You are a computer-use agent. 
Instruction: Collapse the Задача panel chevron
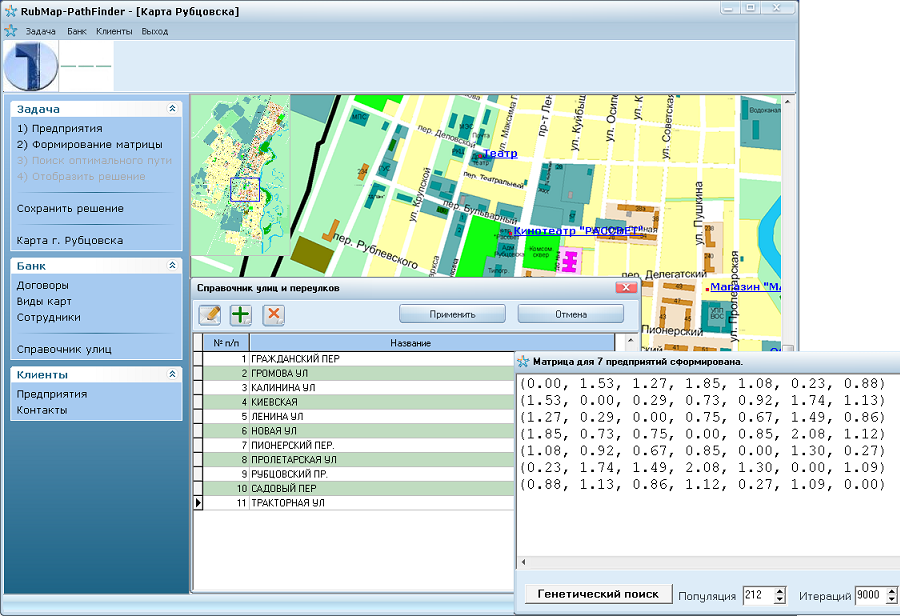point(172,108)
